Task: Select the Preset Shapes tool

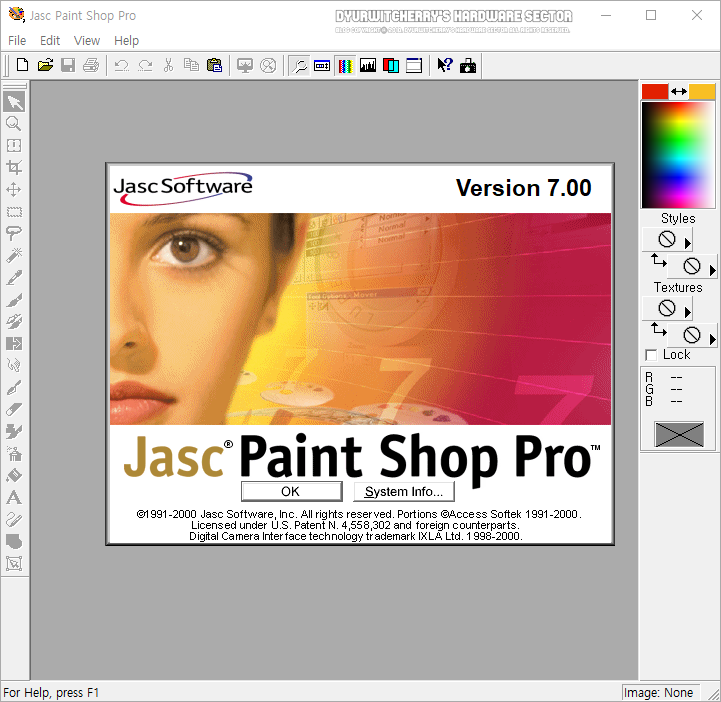Action: coord(14,541)
